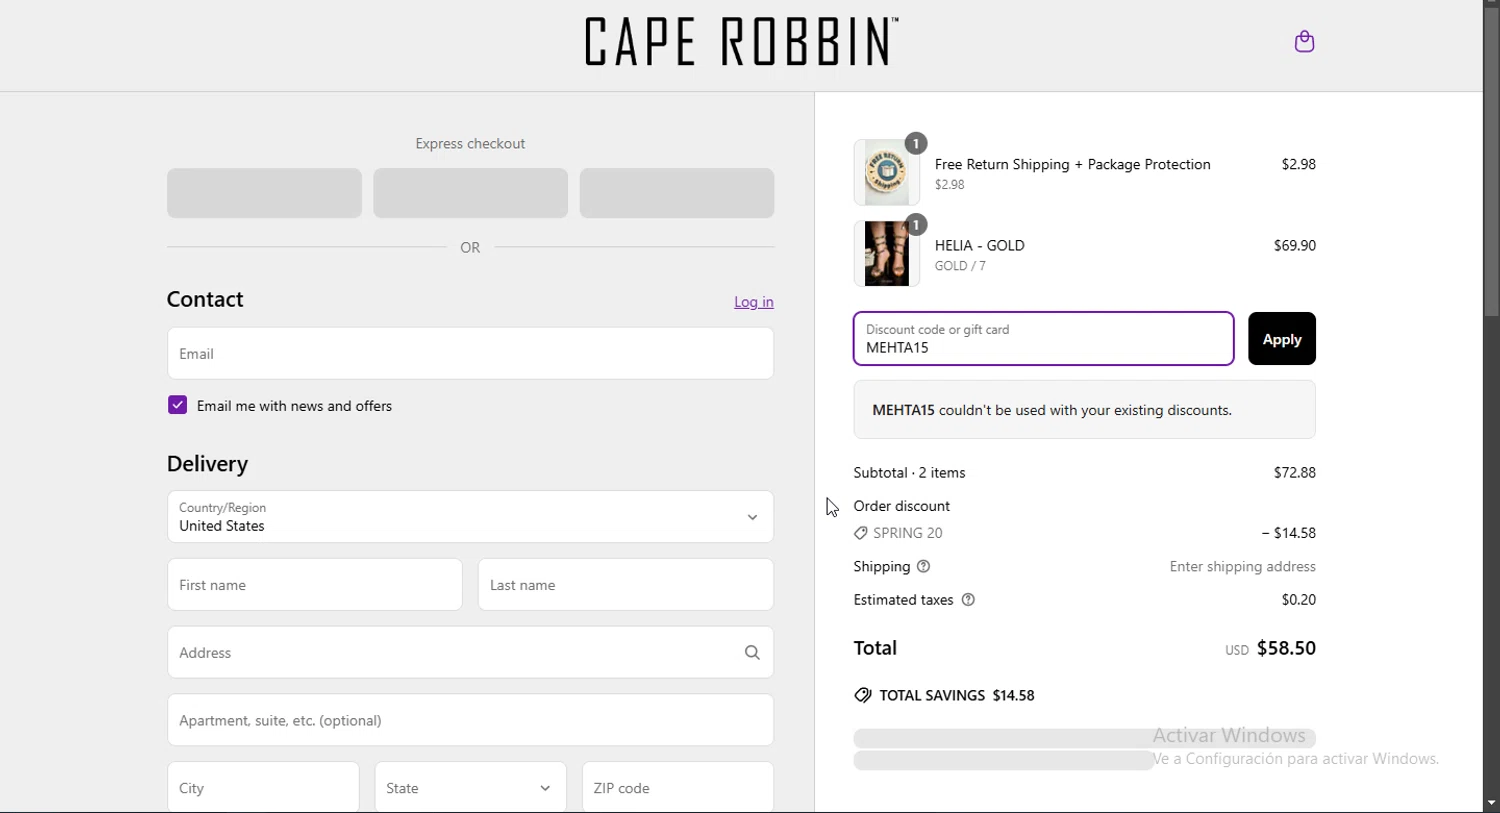Focus the City field

click(x=263, y=788)
